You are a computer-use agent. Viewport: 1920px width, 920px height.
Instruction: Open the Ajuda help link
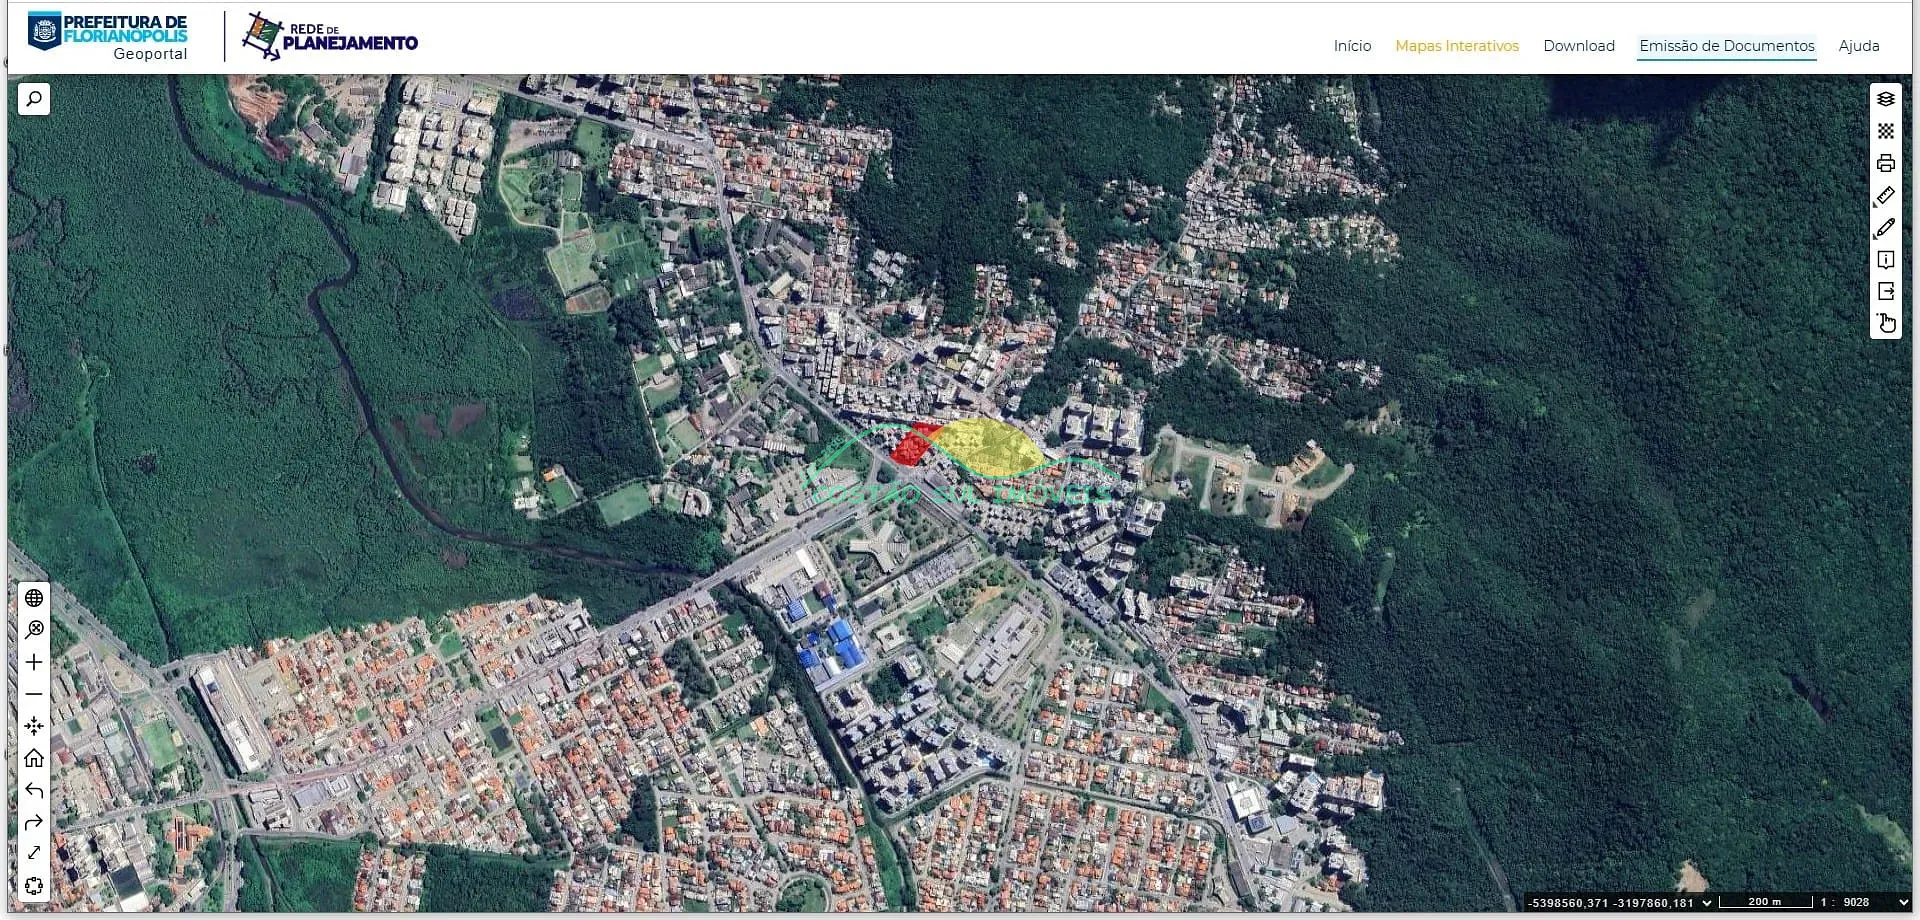1858,46
